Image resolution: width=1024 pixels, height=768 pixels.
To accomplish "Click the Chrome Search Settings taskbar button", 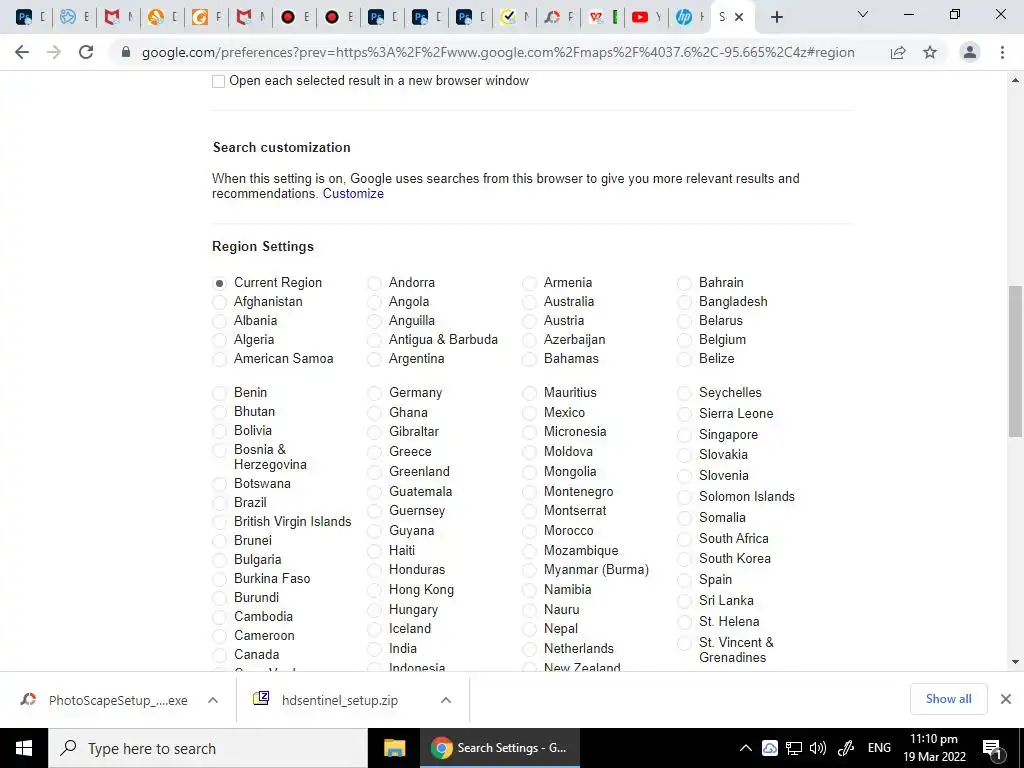I will [x=500, y=748].
